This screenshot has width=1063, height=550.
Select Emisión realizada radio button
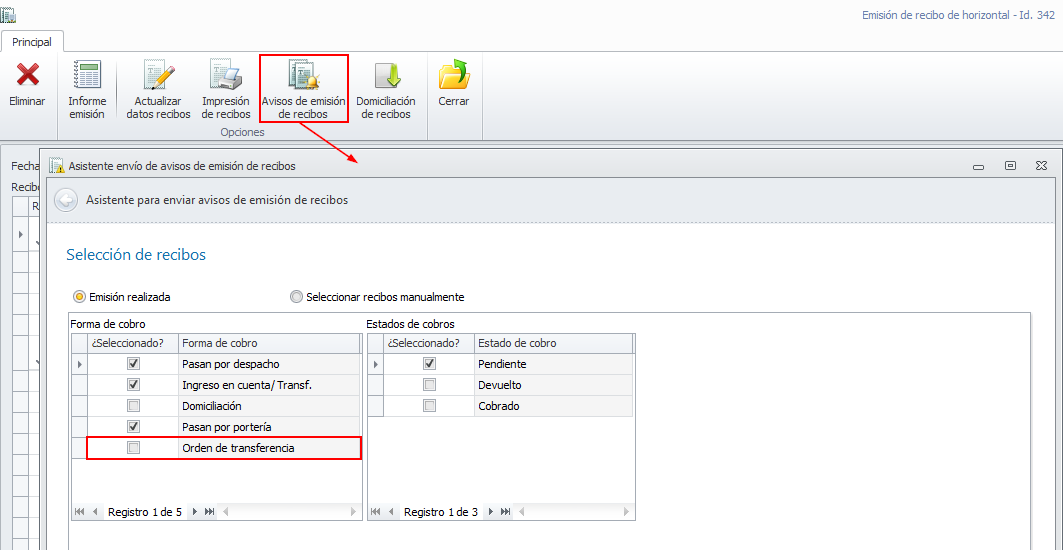pos(80,296)
